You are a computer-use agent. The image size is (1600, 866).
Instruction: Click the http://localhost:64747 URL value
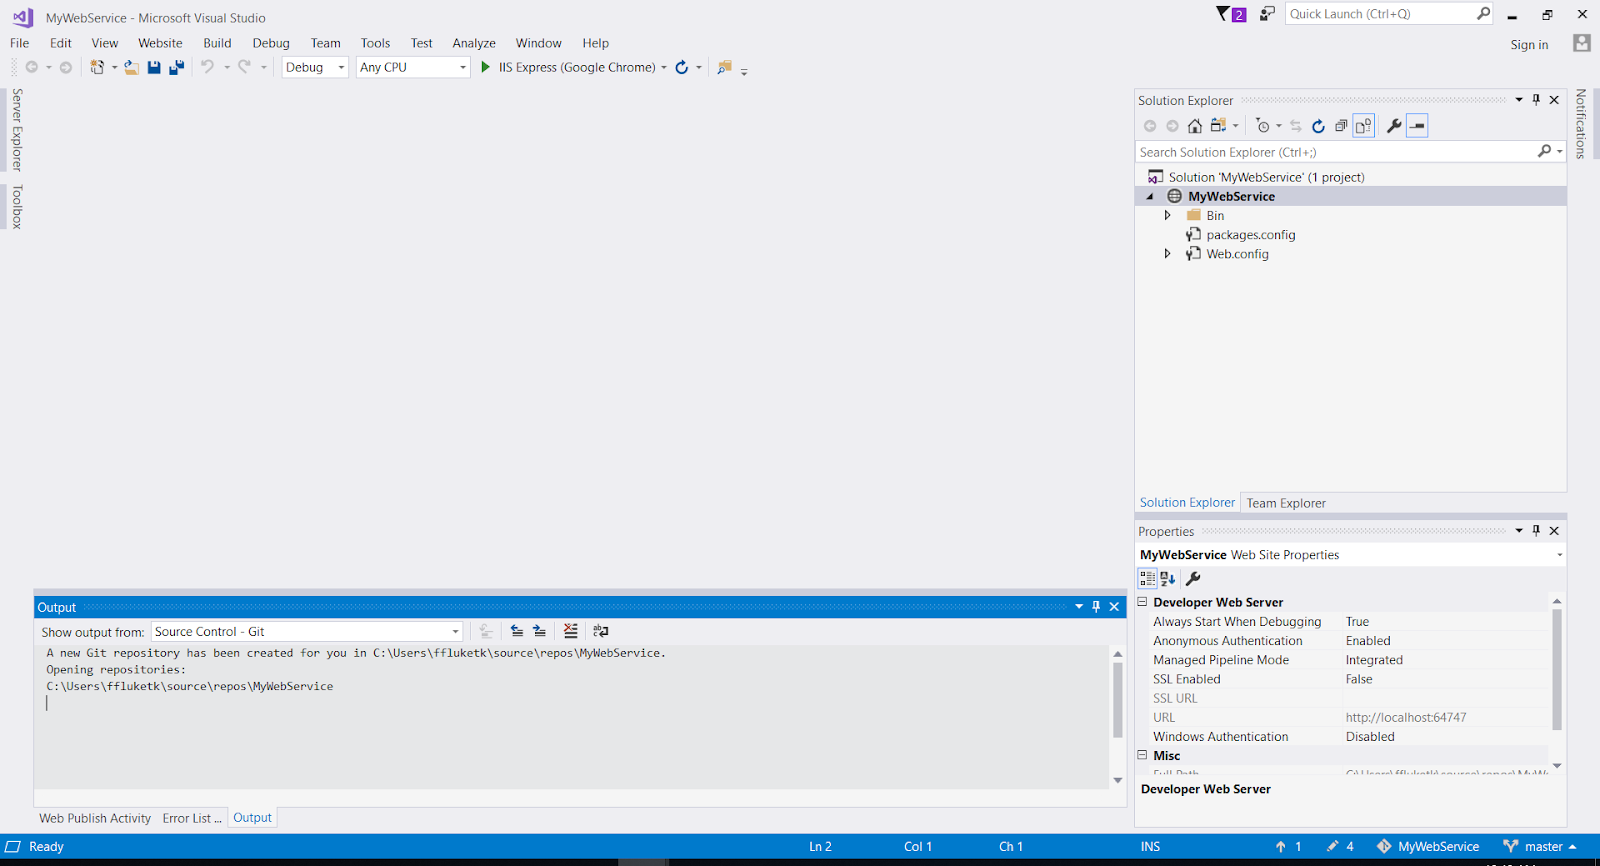(x=1406, y=717)
